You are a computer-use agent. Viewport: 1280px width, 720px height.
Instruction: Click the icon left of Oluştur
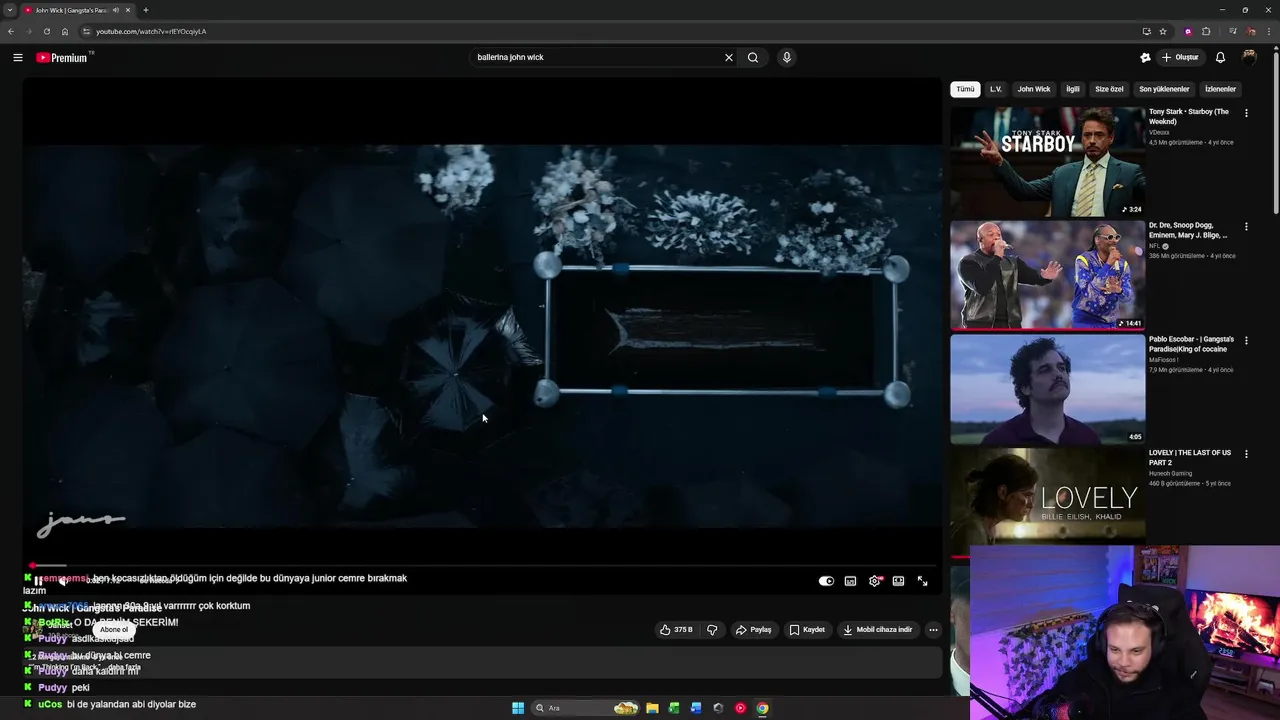[x=1145, y=58]
